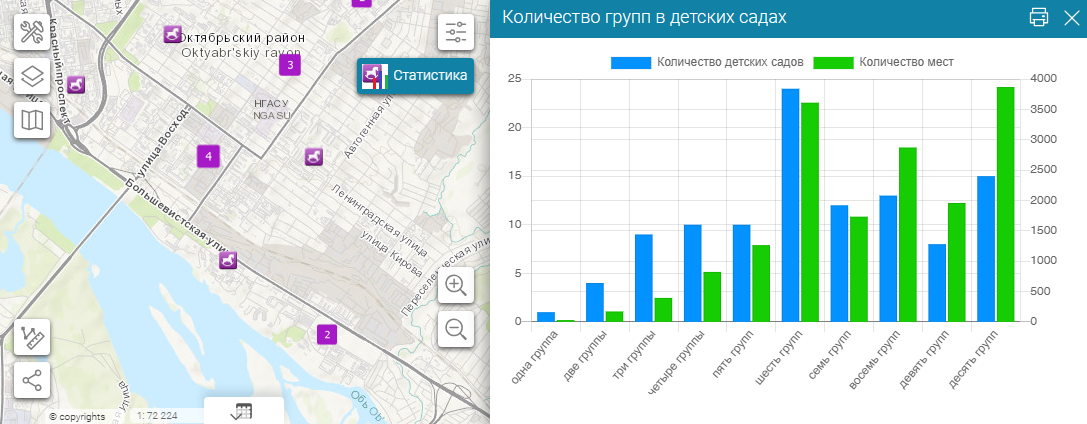
Task: Print the chart using printer icon
Action: click(1038, 17)
